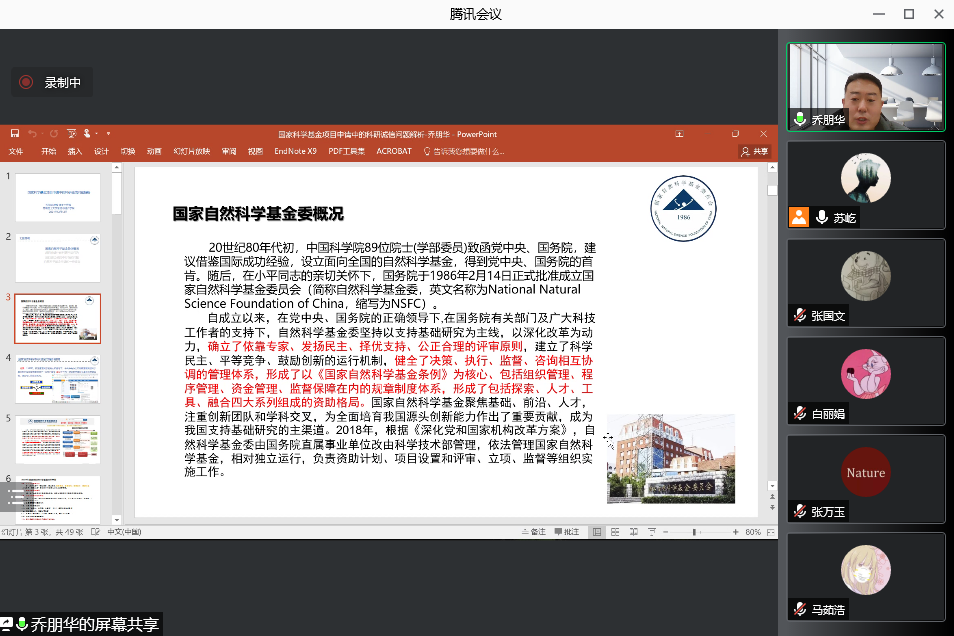Open the EndNote X9 ribbon tab
Screen dimensions: 954x636
[x=295, y=151]
